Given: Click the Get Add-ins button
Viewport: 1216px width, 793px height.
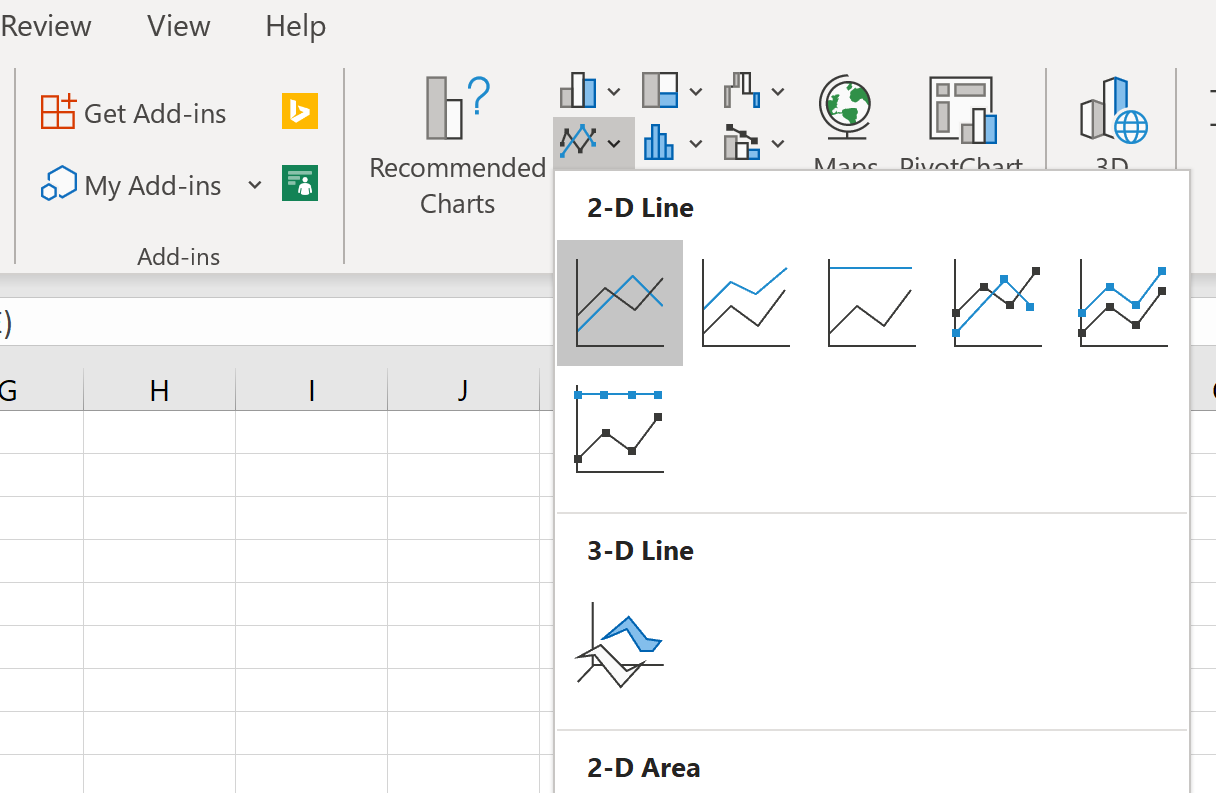Looking at the screenshot, I should click(x=134, y=113).
